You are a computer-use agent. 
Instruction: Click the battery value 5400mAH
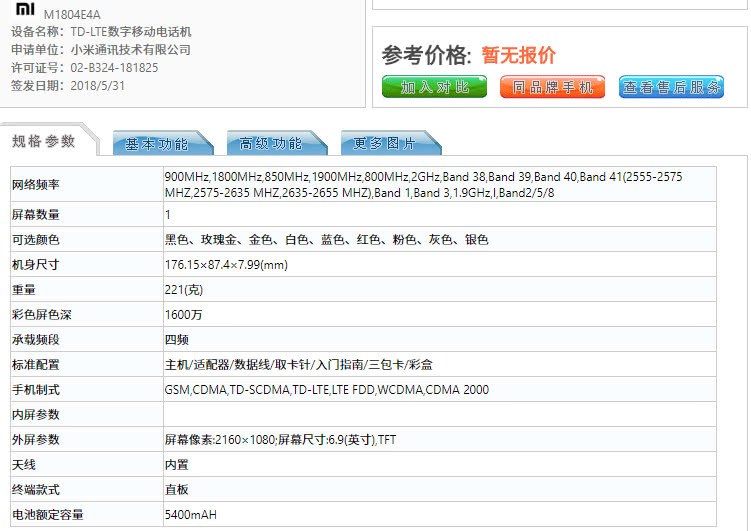191,515
